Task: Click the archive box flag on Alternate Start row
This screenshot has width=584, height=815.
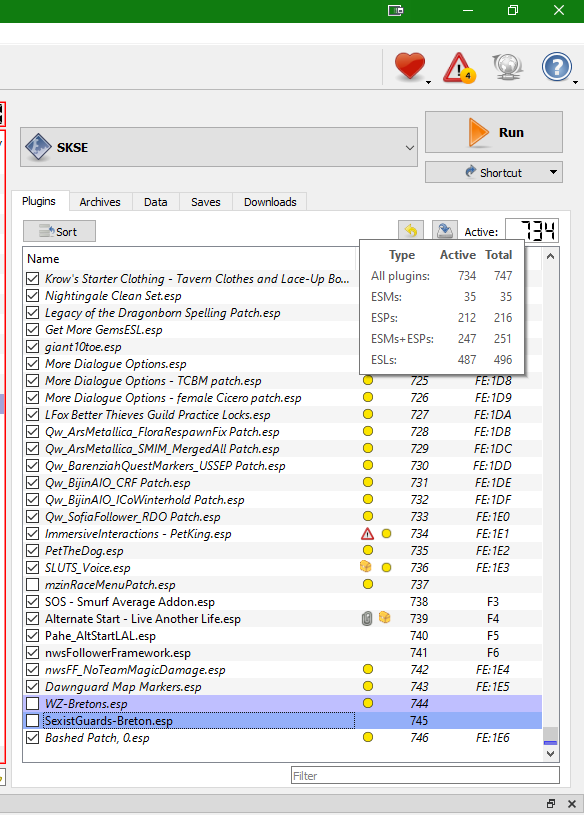Action: (384, 617)
